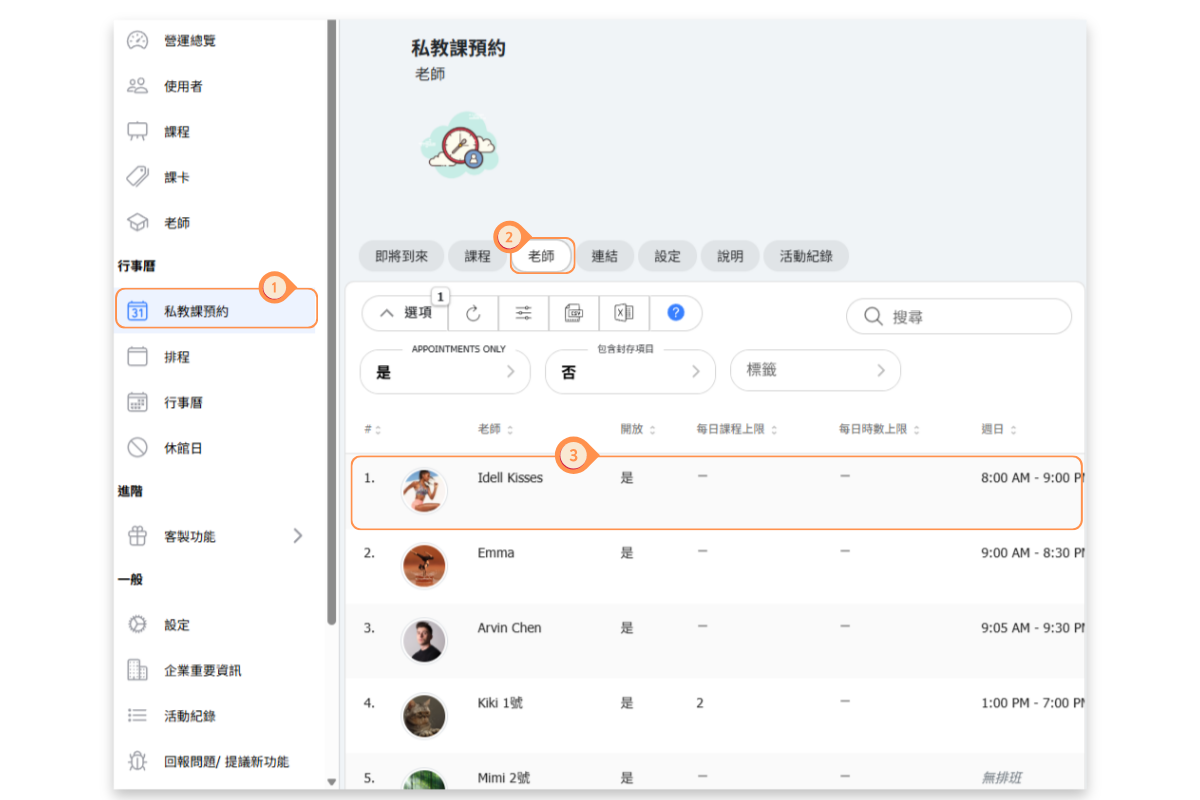Expand 客製功能 submenu arrow

(x=297, y=536)
